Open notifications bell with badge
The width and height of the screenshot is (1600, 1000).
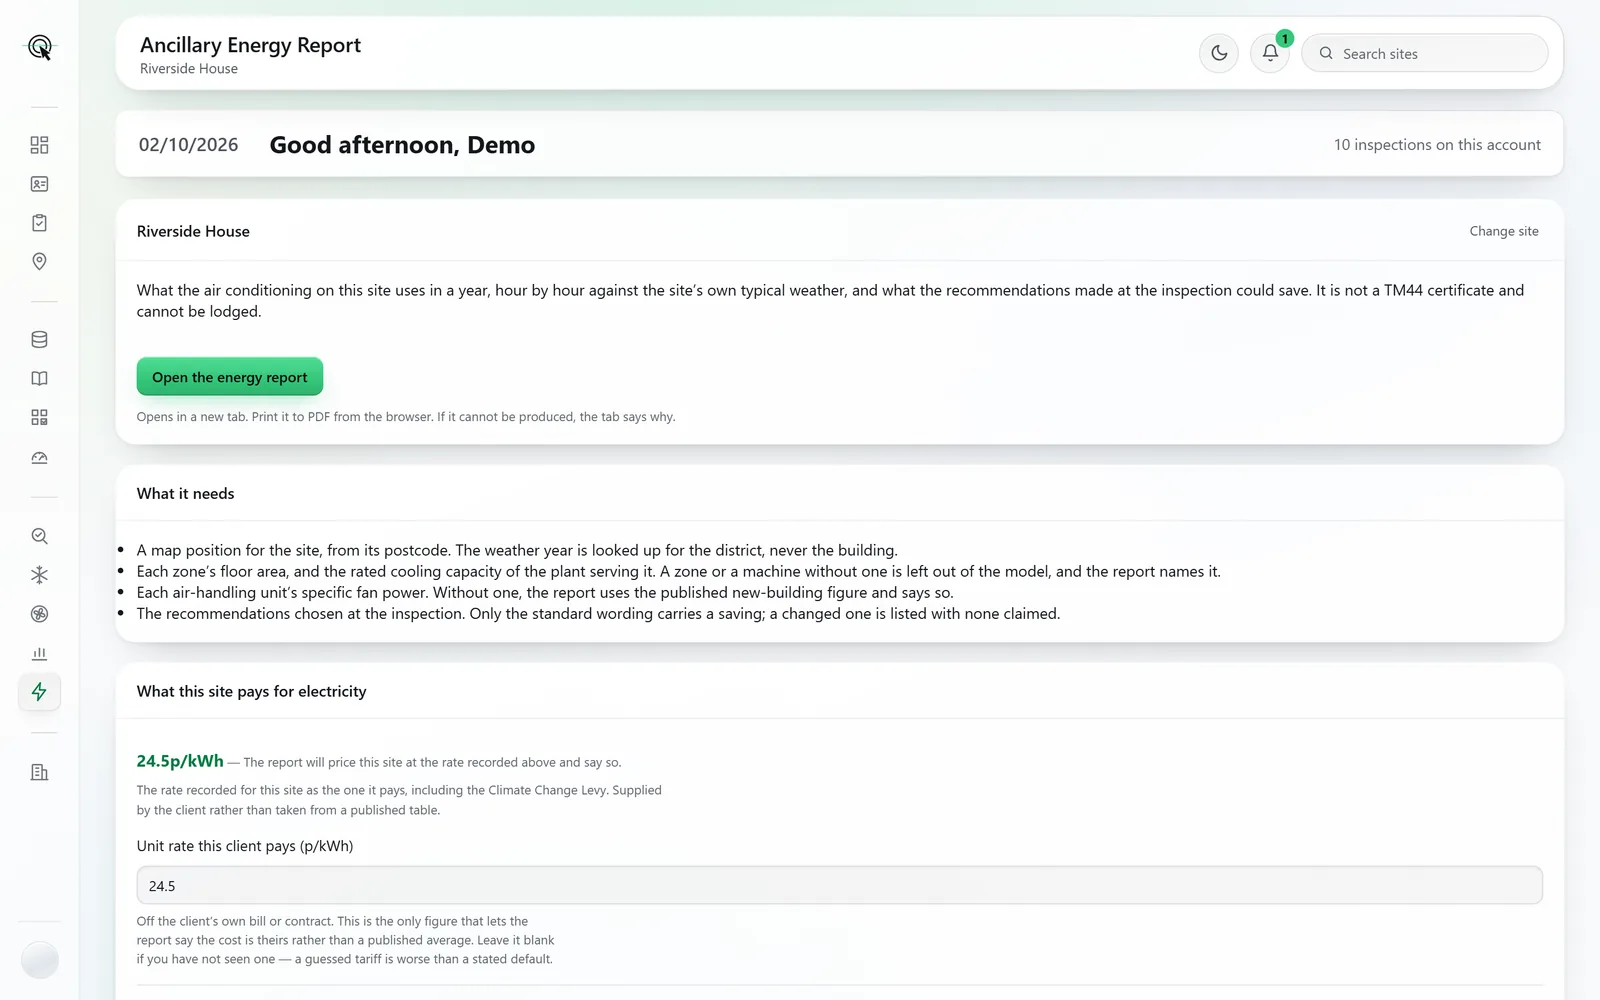pos(1270,53)
